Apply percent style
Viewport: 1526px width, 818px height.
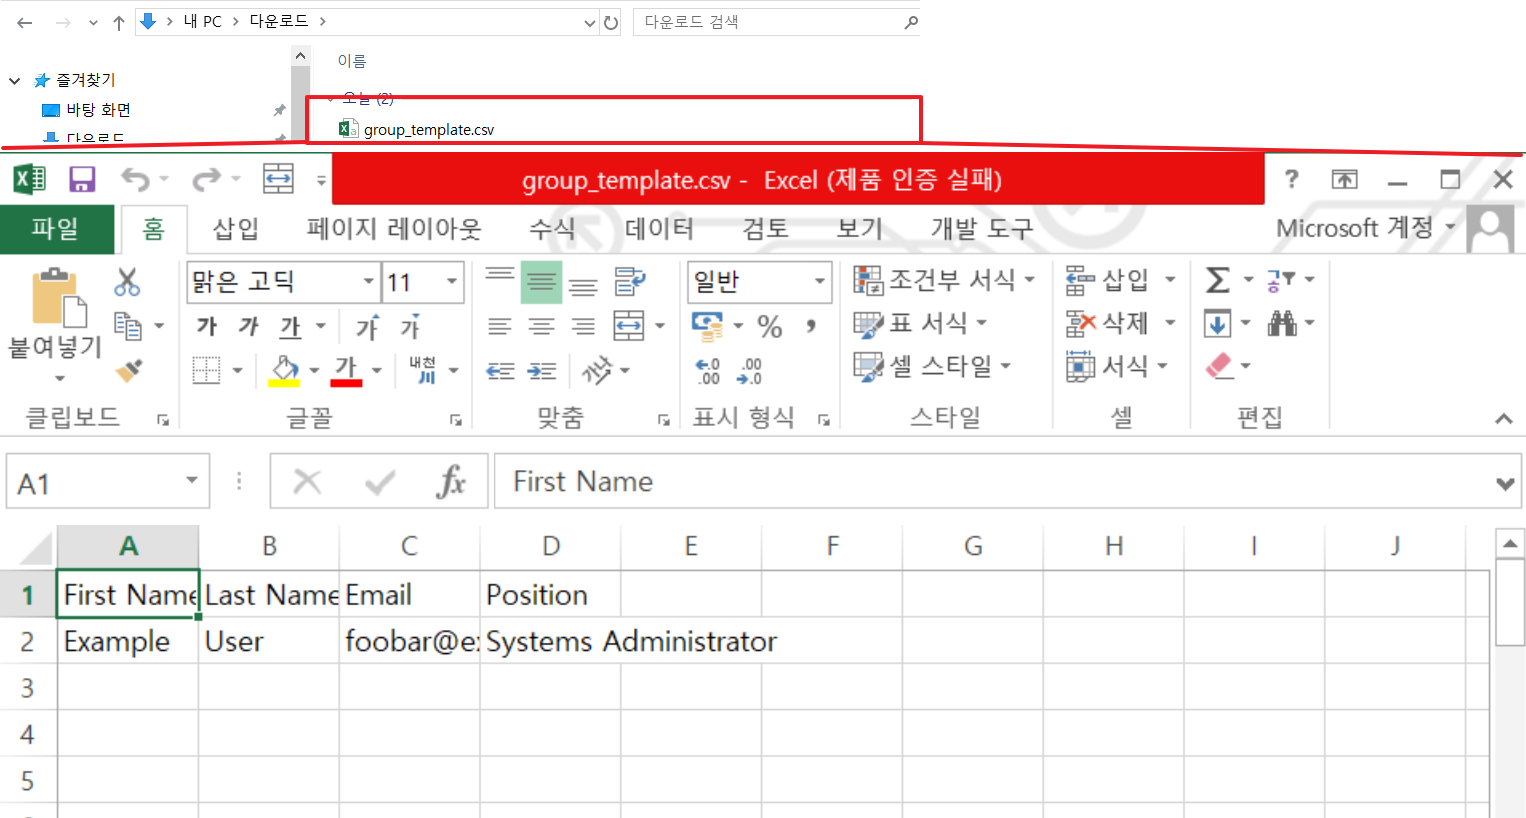tap(770, 326)
